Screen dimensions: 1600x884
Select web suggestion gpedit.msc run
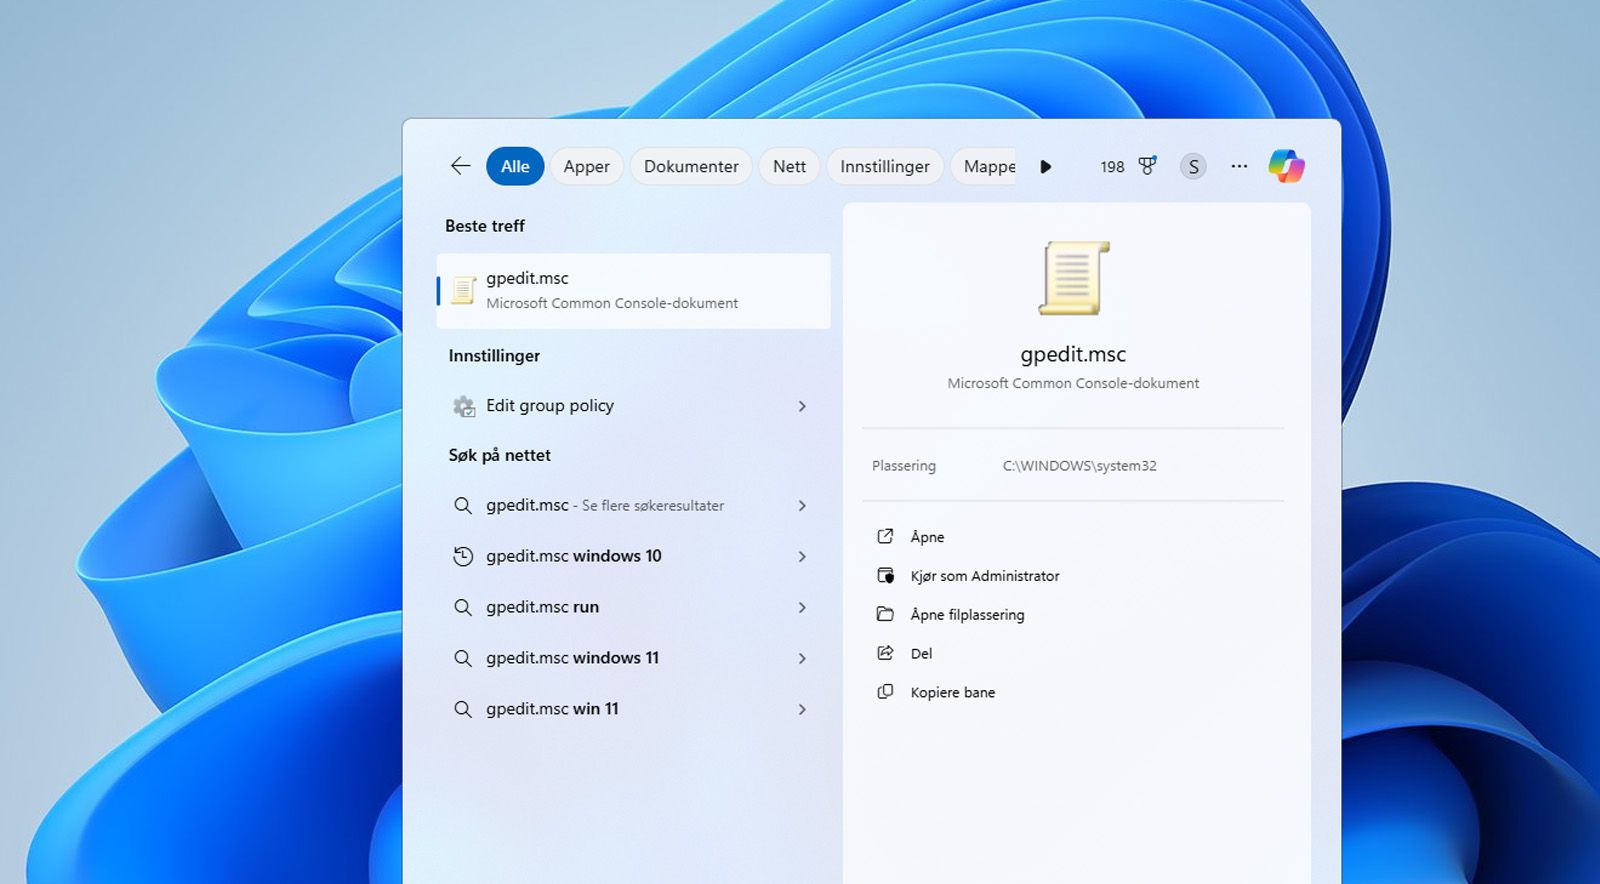(x=633, y=607)
